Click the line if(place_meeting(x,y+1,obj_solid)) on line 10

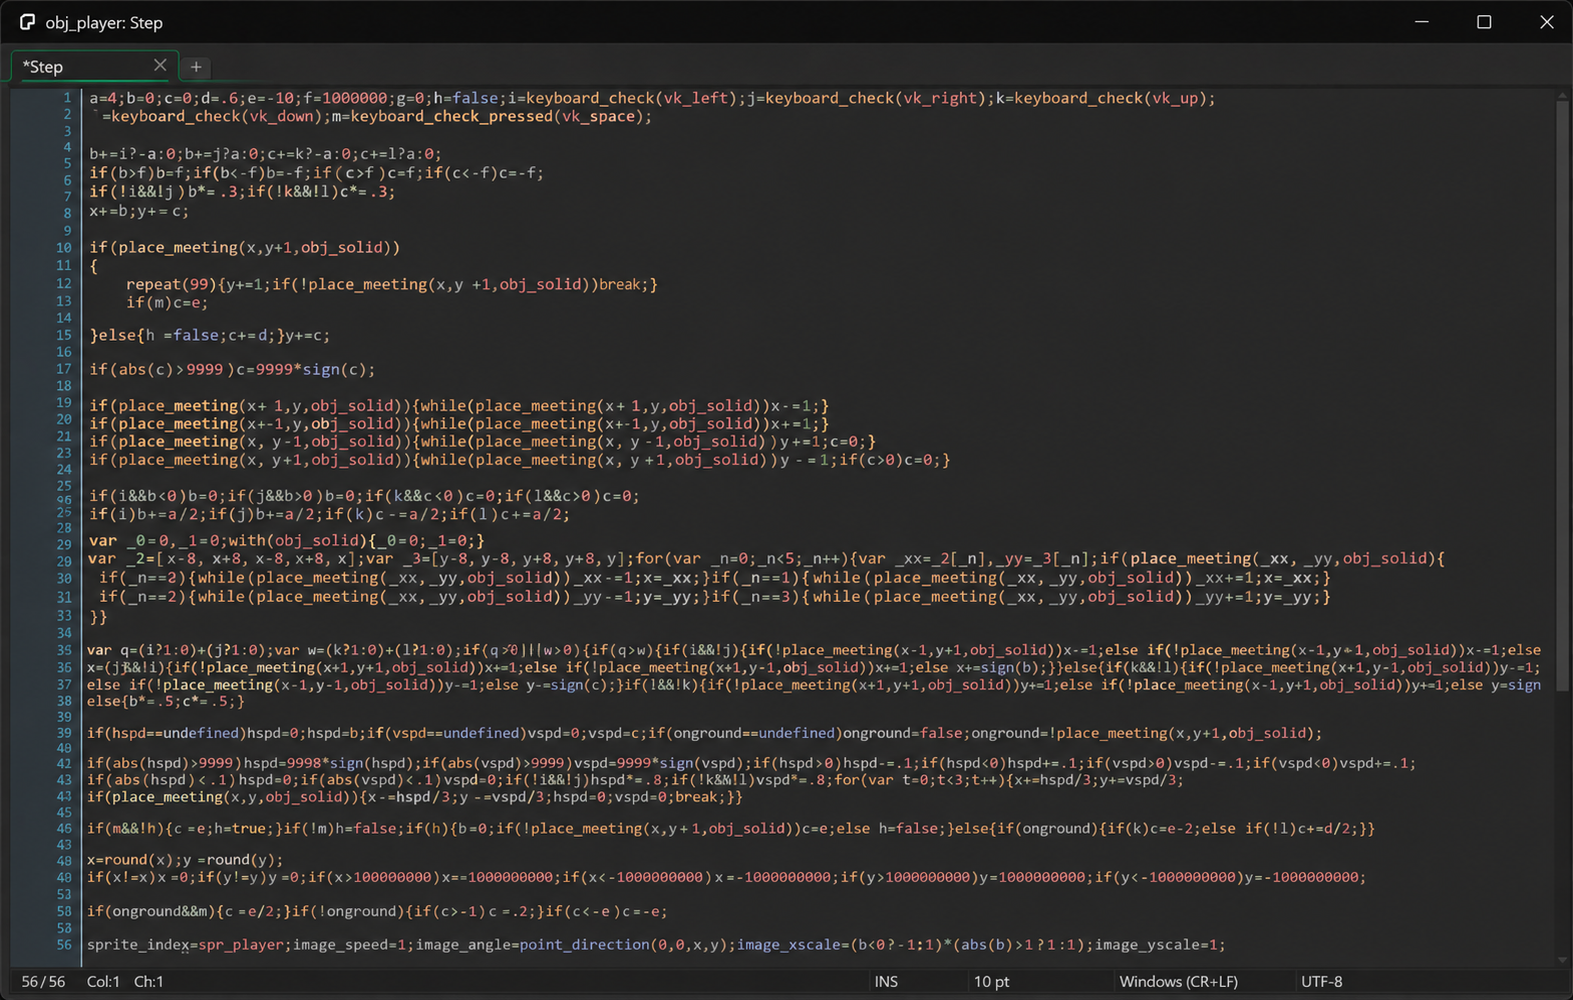[245, 247]
